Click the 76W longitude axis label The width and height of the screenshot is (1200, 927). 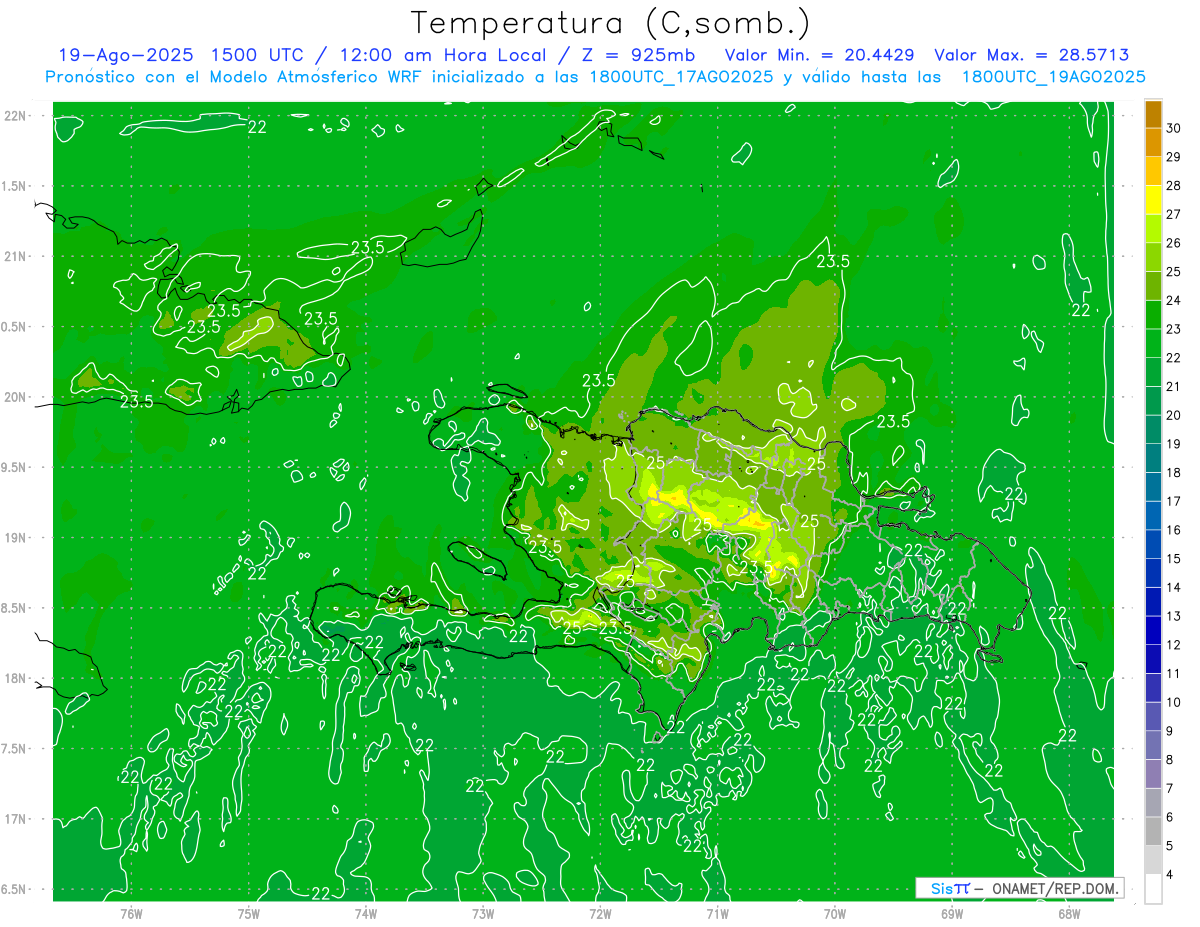coord(131,914)
